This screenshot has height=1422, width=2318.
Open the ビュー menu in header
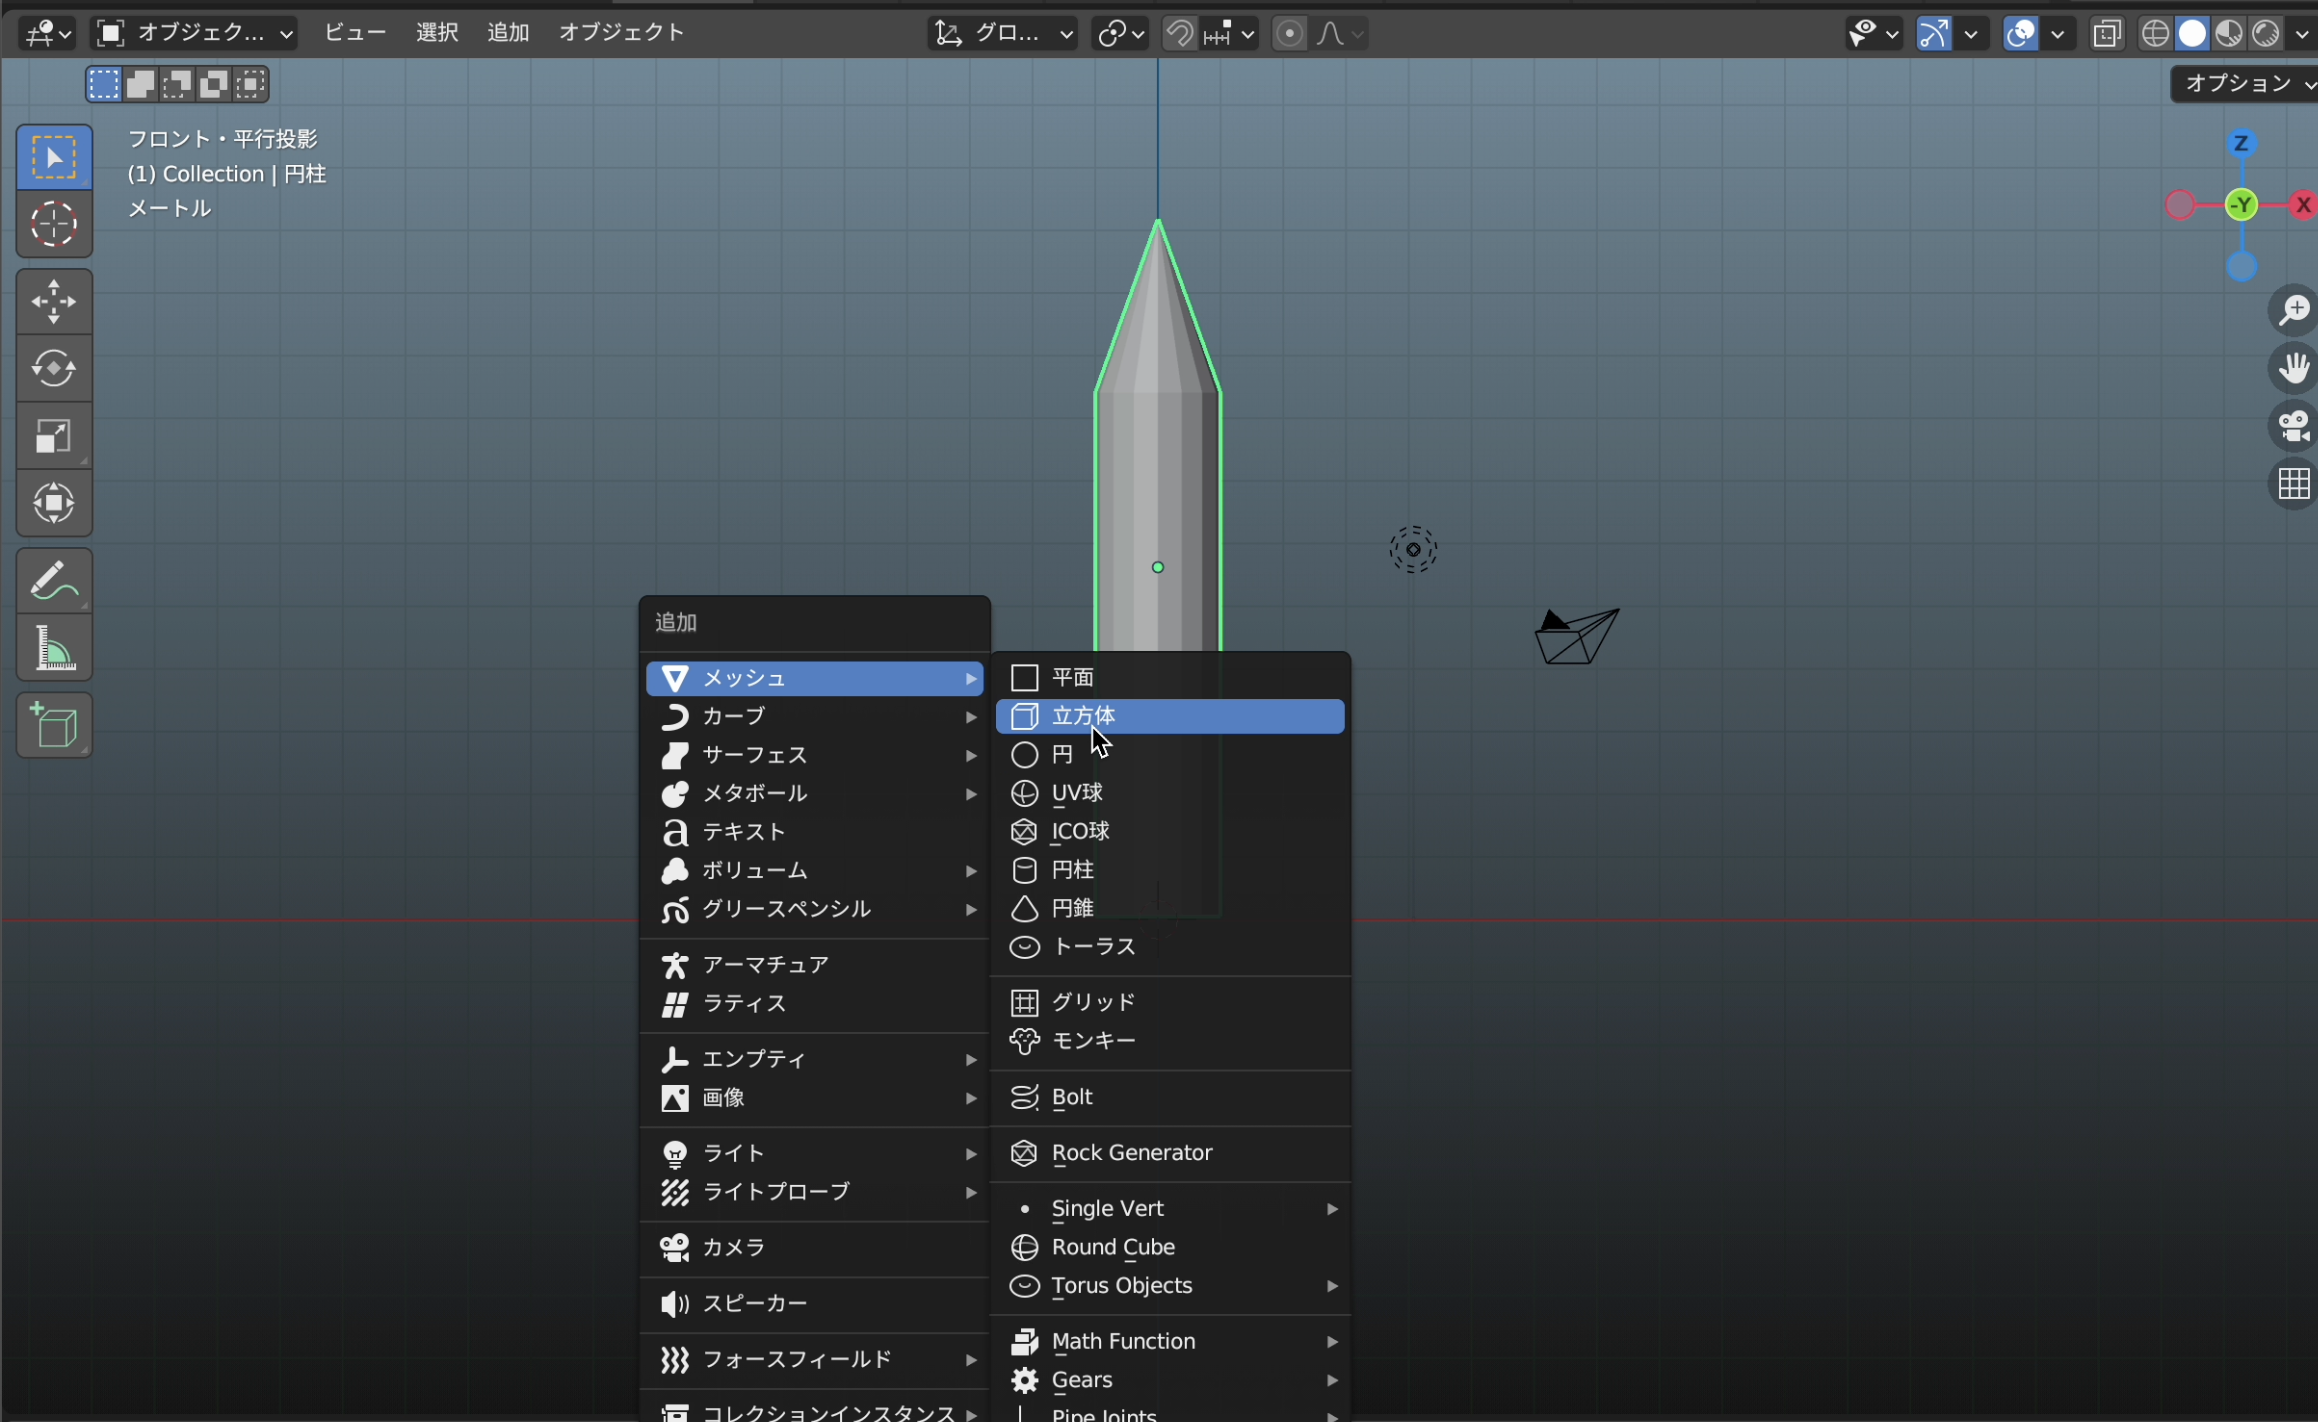[x=355, y=32]
